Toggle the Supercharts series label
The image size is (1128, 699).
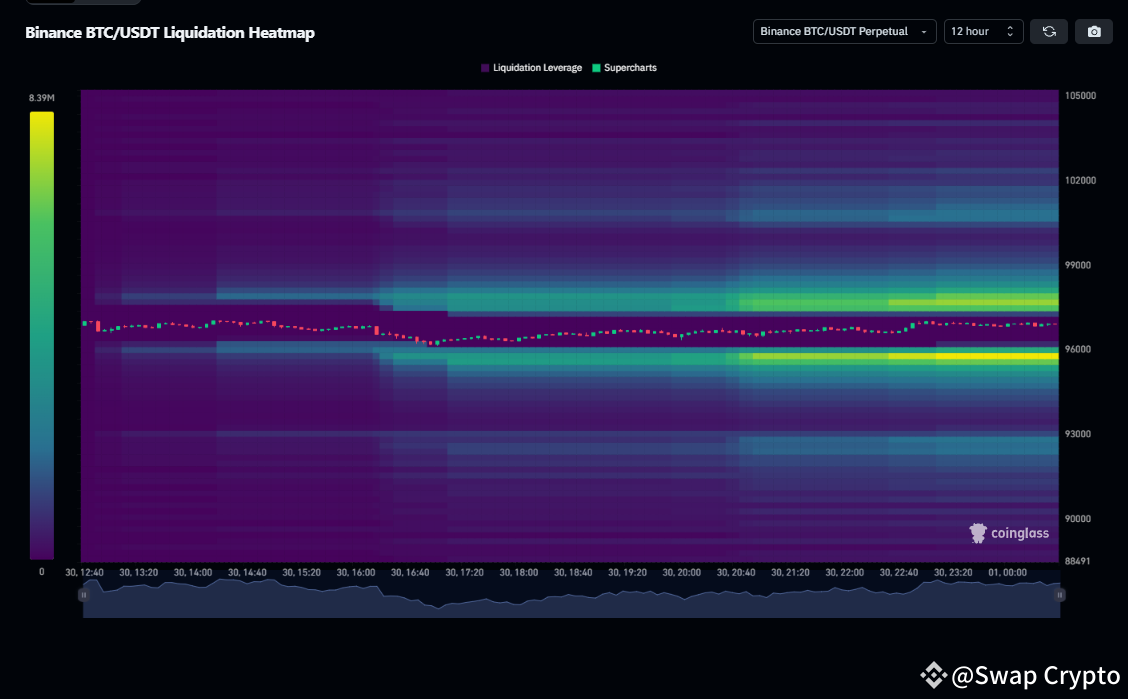[630, 68]
